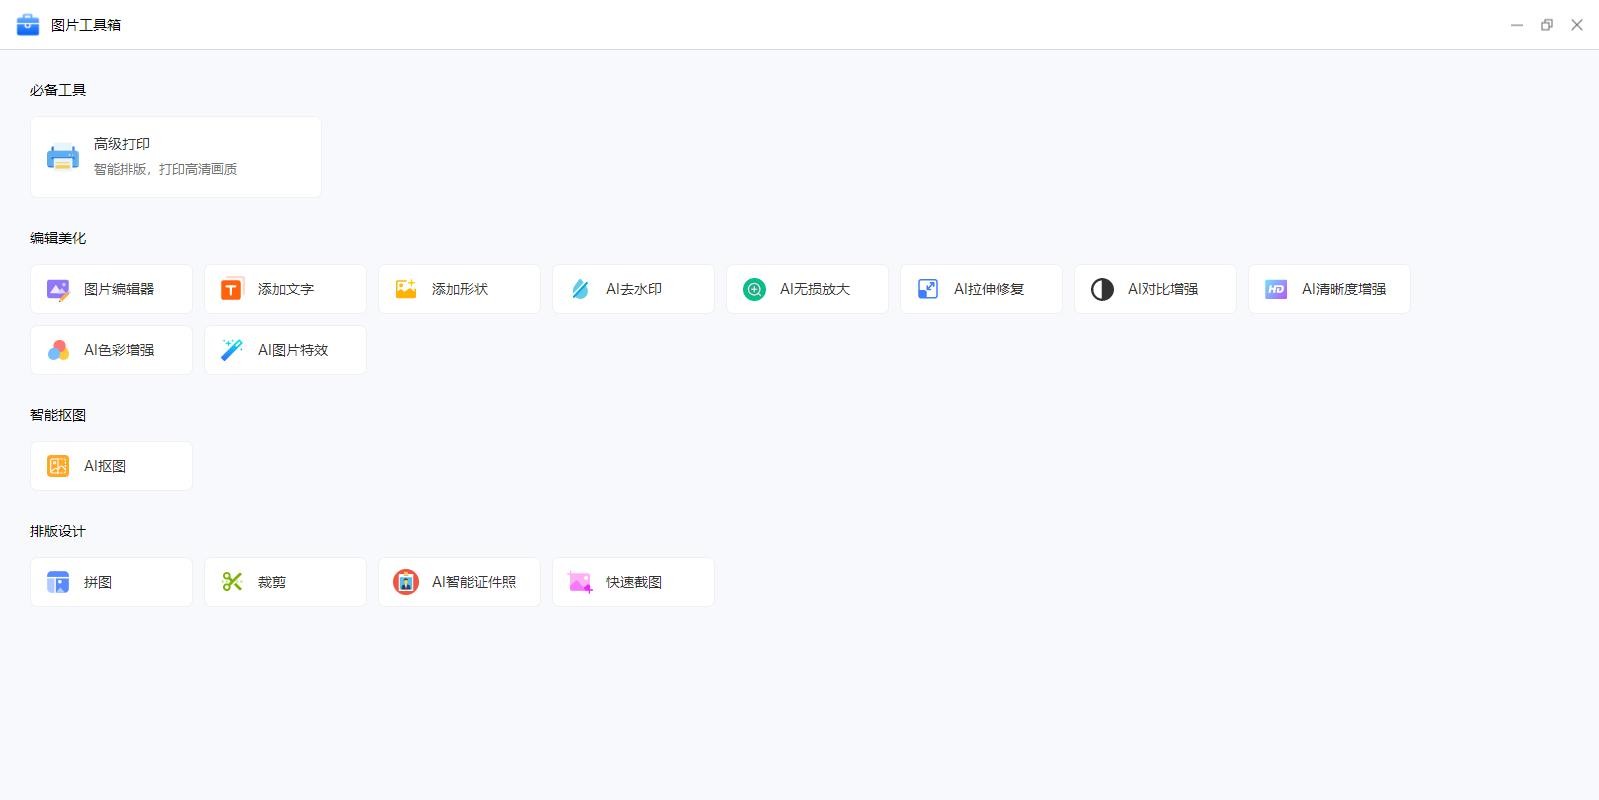
Task: Launch the 图片编辑器 image editor
Action: click(x=111, y=289)
